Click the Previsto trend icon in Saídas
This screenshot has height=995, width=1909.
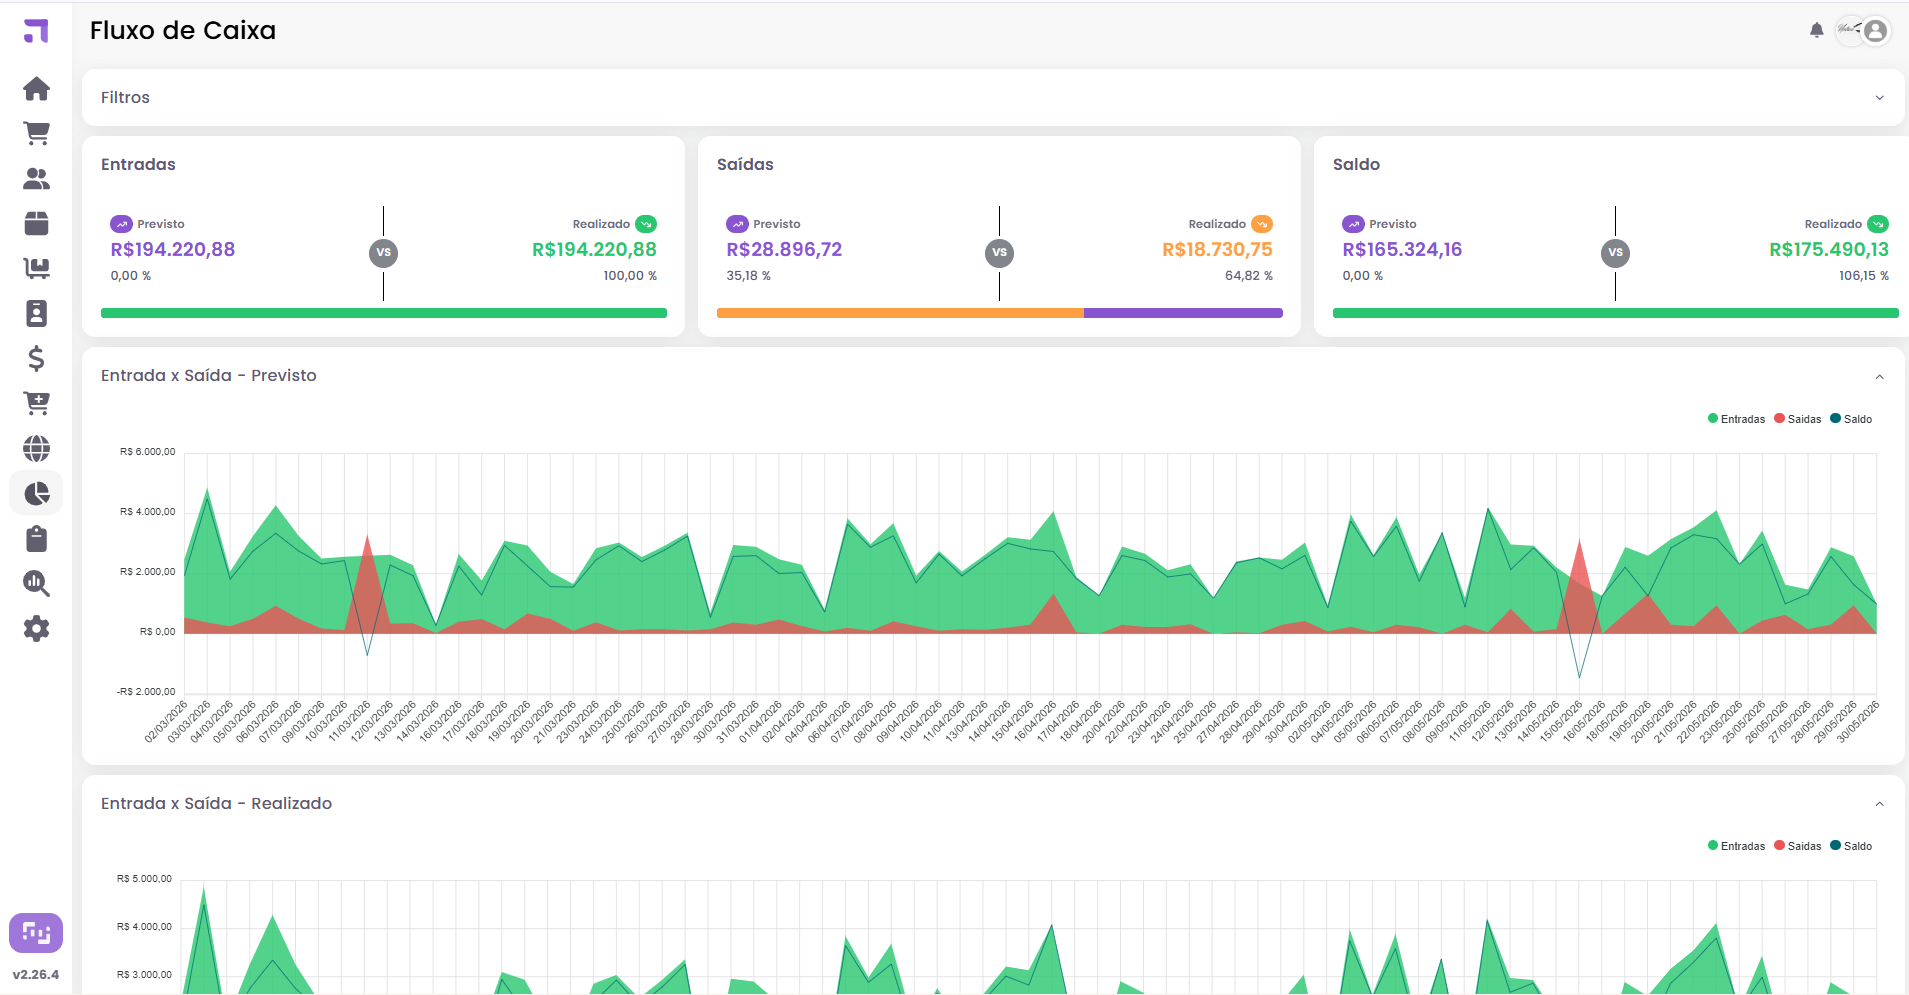pos(737,224)
